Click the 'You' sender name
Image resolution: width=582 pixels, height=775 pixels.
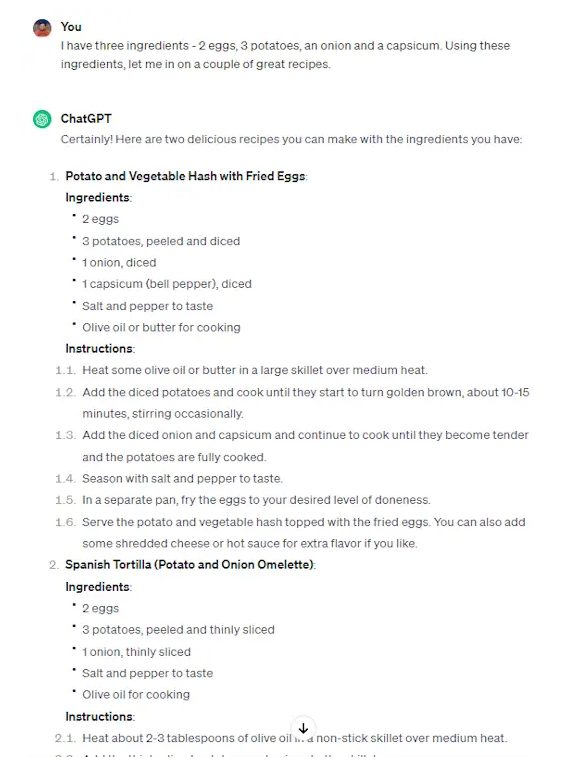pos(71,27)
